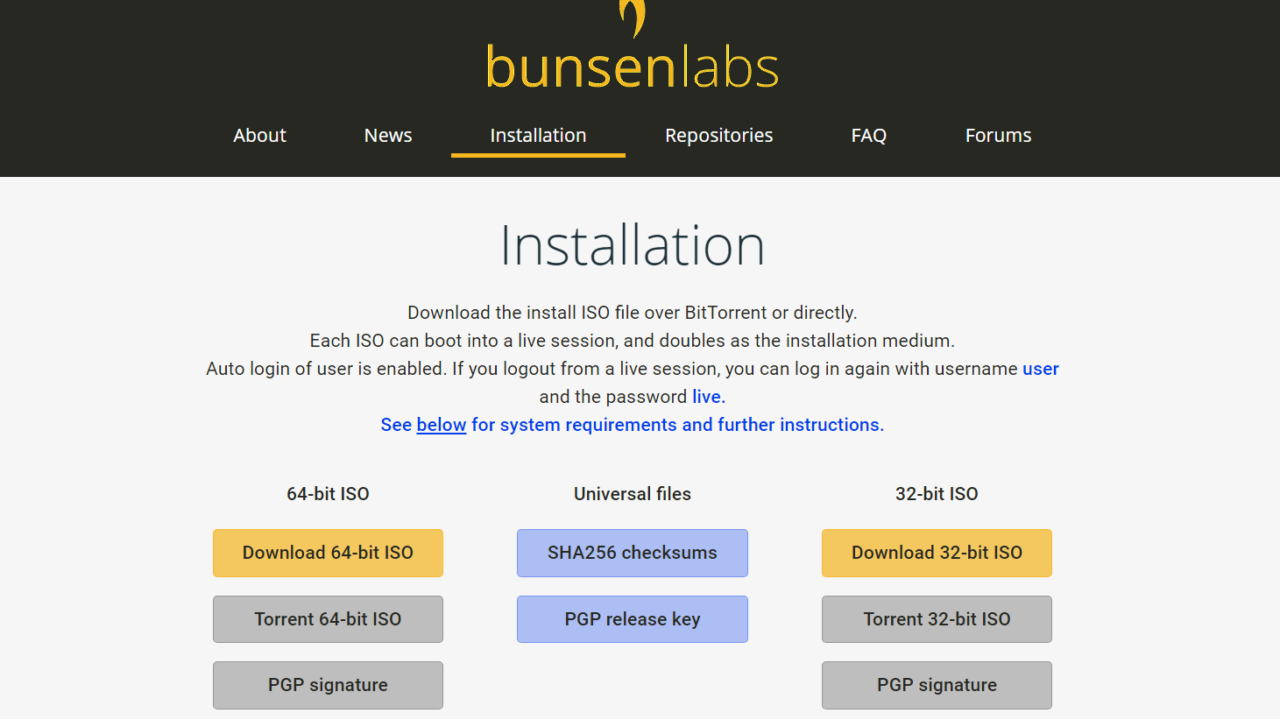Click the 'Universal files' column heading
Viewport: 1280px width, 720px height.
point(632,494)
